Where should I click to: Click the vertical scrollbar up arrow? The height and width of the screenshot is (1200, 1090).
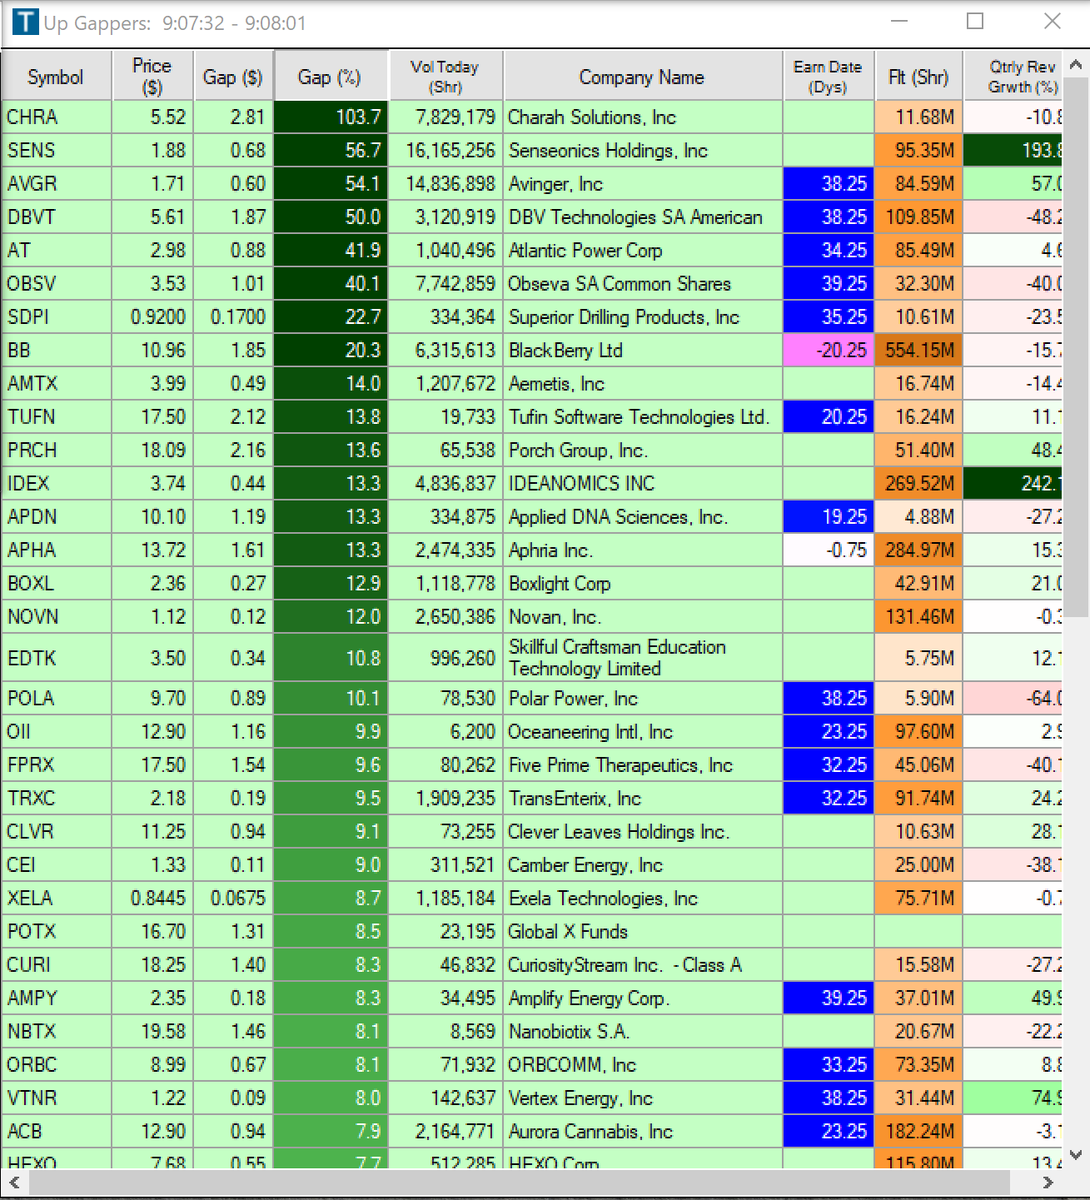pyautogui.click(x=1076, y=65)
